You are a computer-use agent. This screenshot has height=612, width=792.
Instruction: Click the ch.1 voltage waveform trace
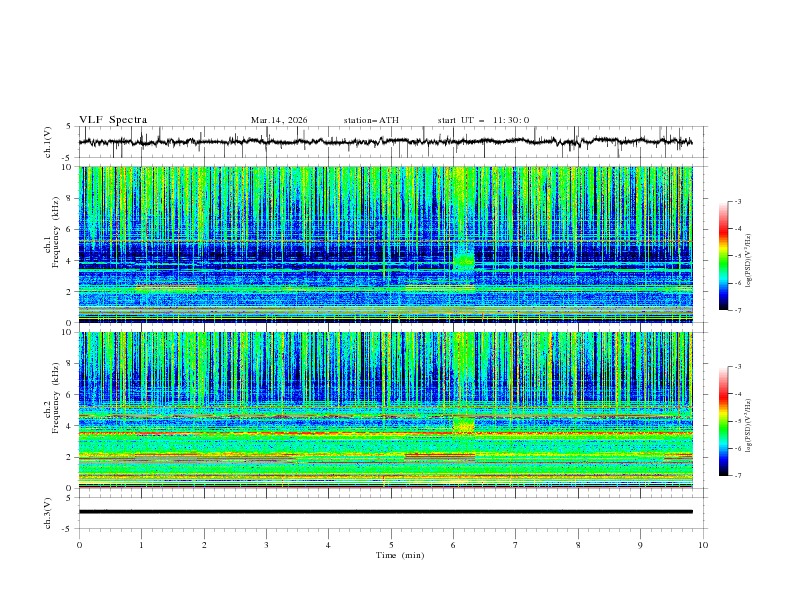[385, 142]
